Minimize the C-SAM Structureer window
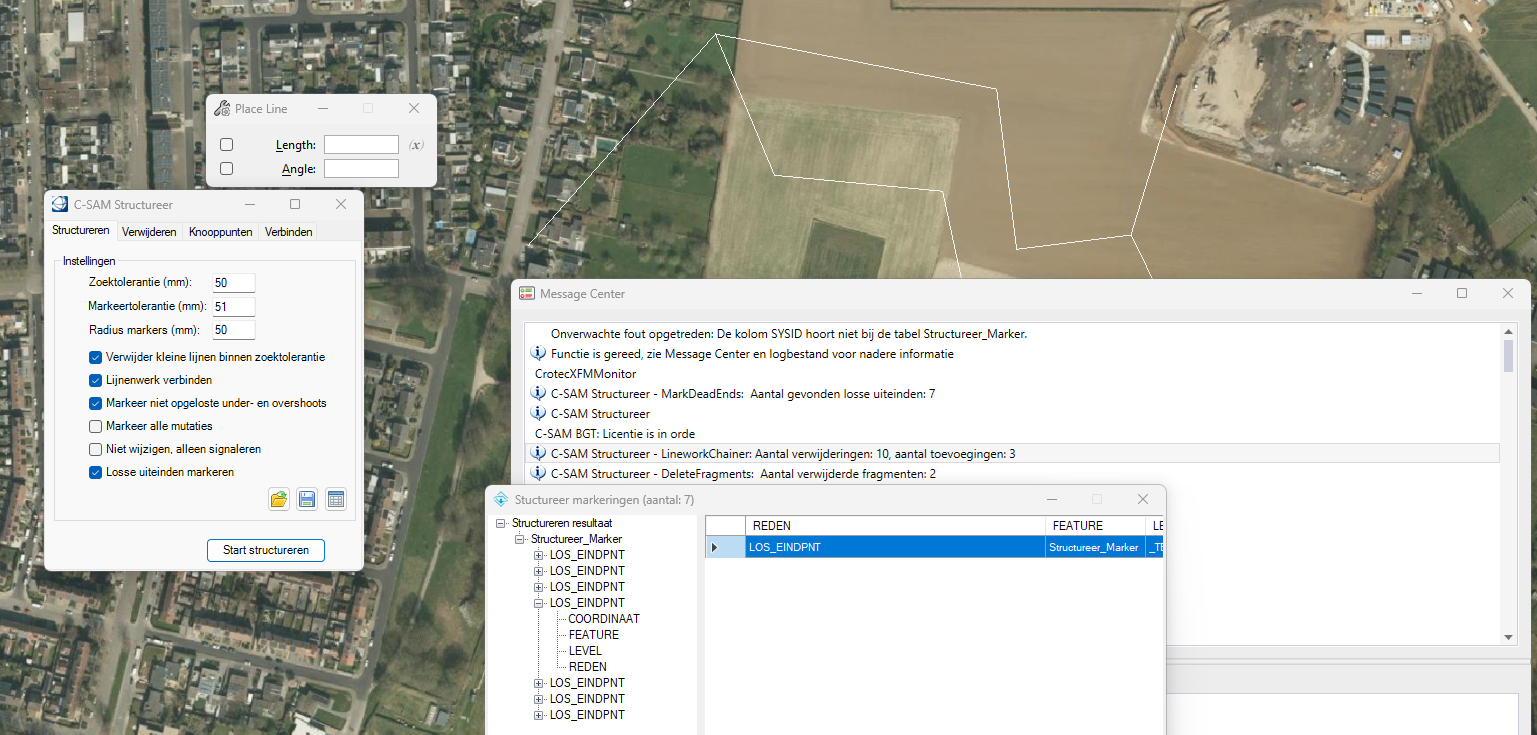1537x735 pixels. [x=249, y=204]
